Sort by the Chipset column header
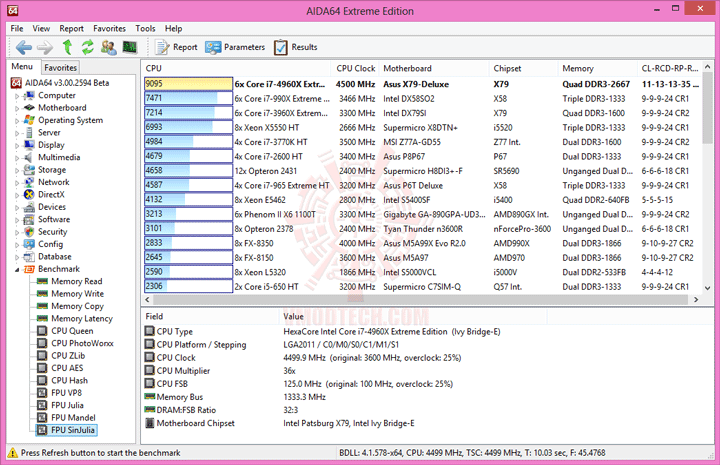The image size is (720, 465). click(x=523, y=68)
